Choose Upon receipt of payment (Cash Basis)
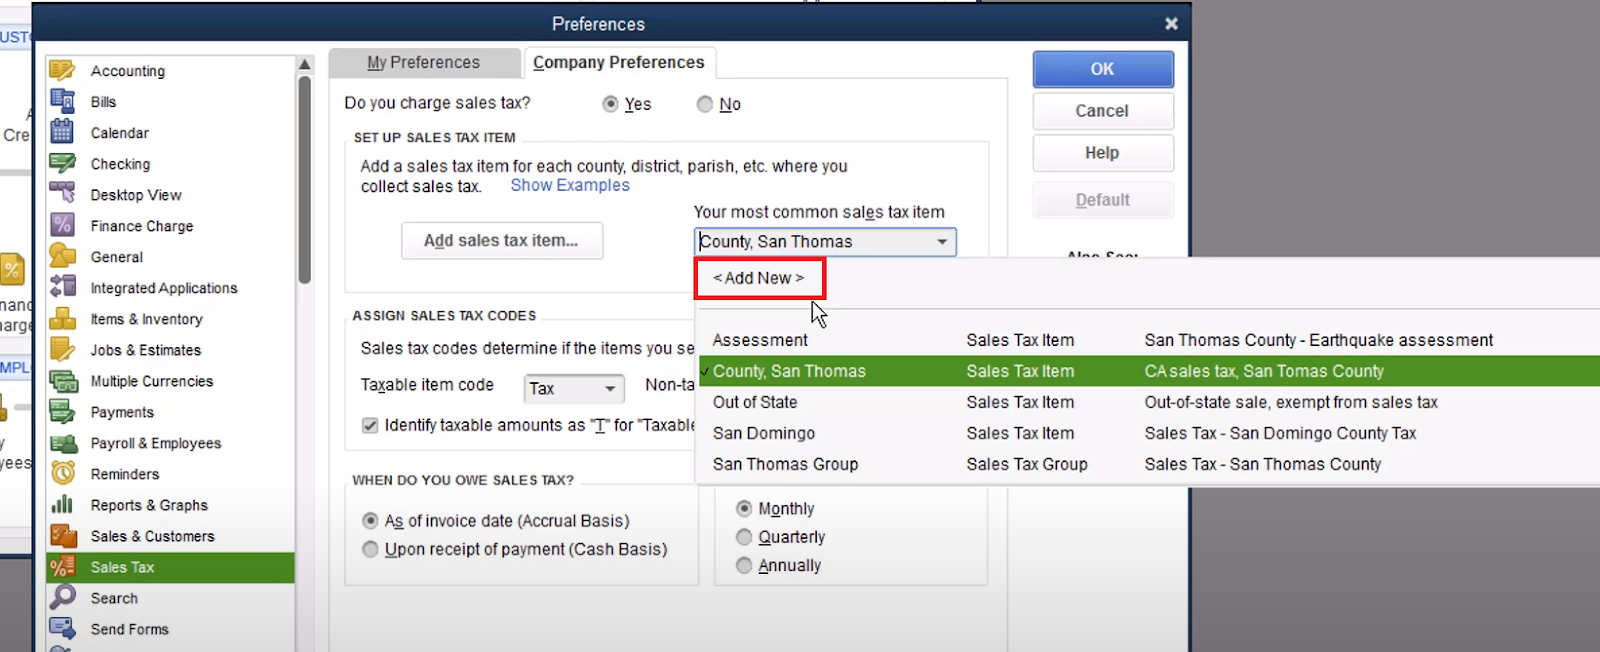This screenshot has height=652, width=1600. point(370,549)
